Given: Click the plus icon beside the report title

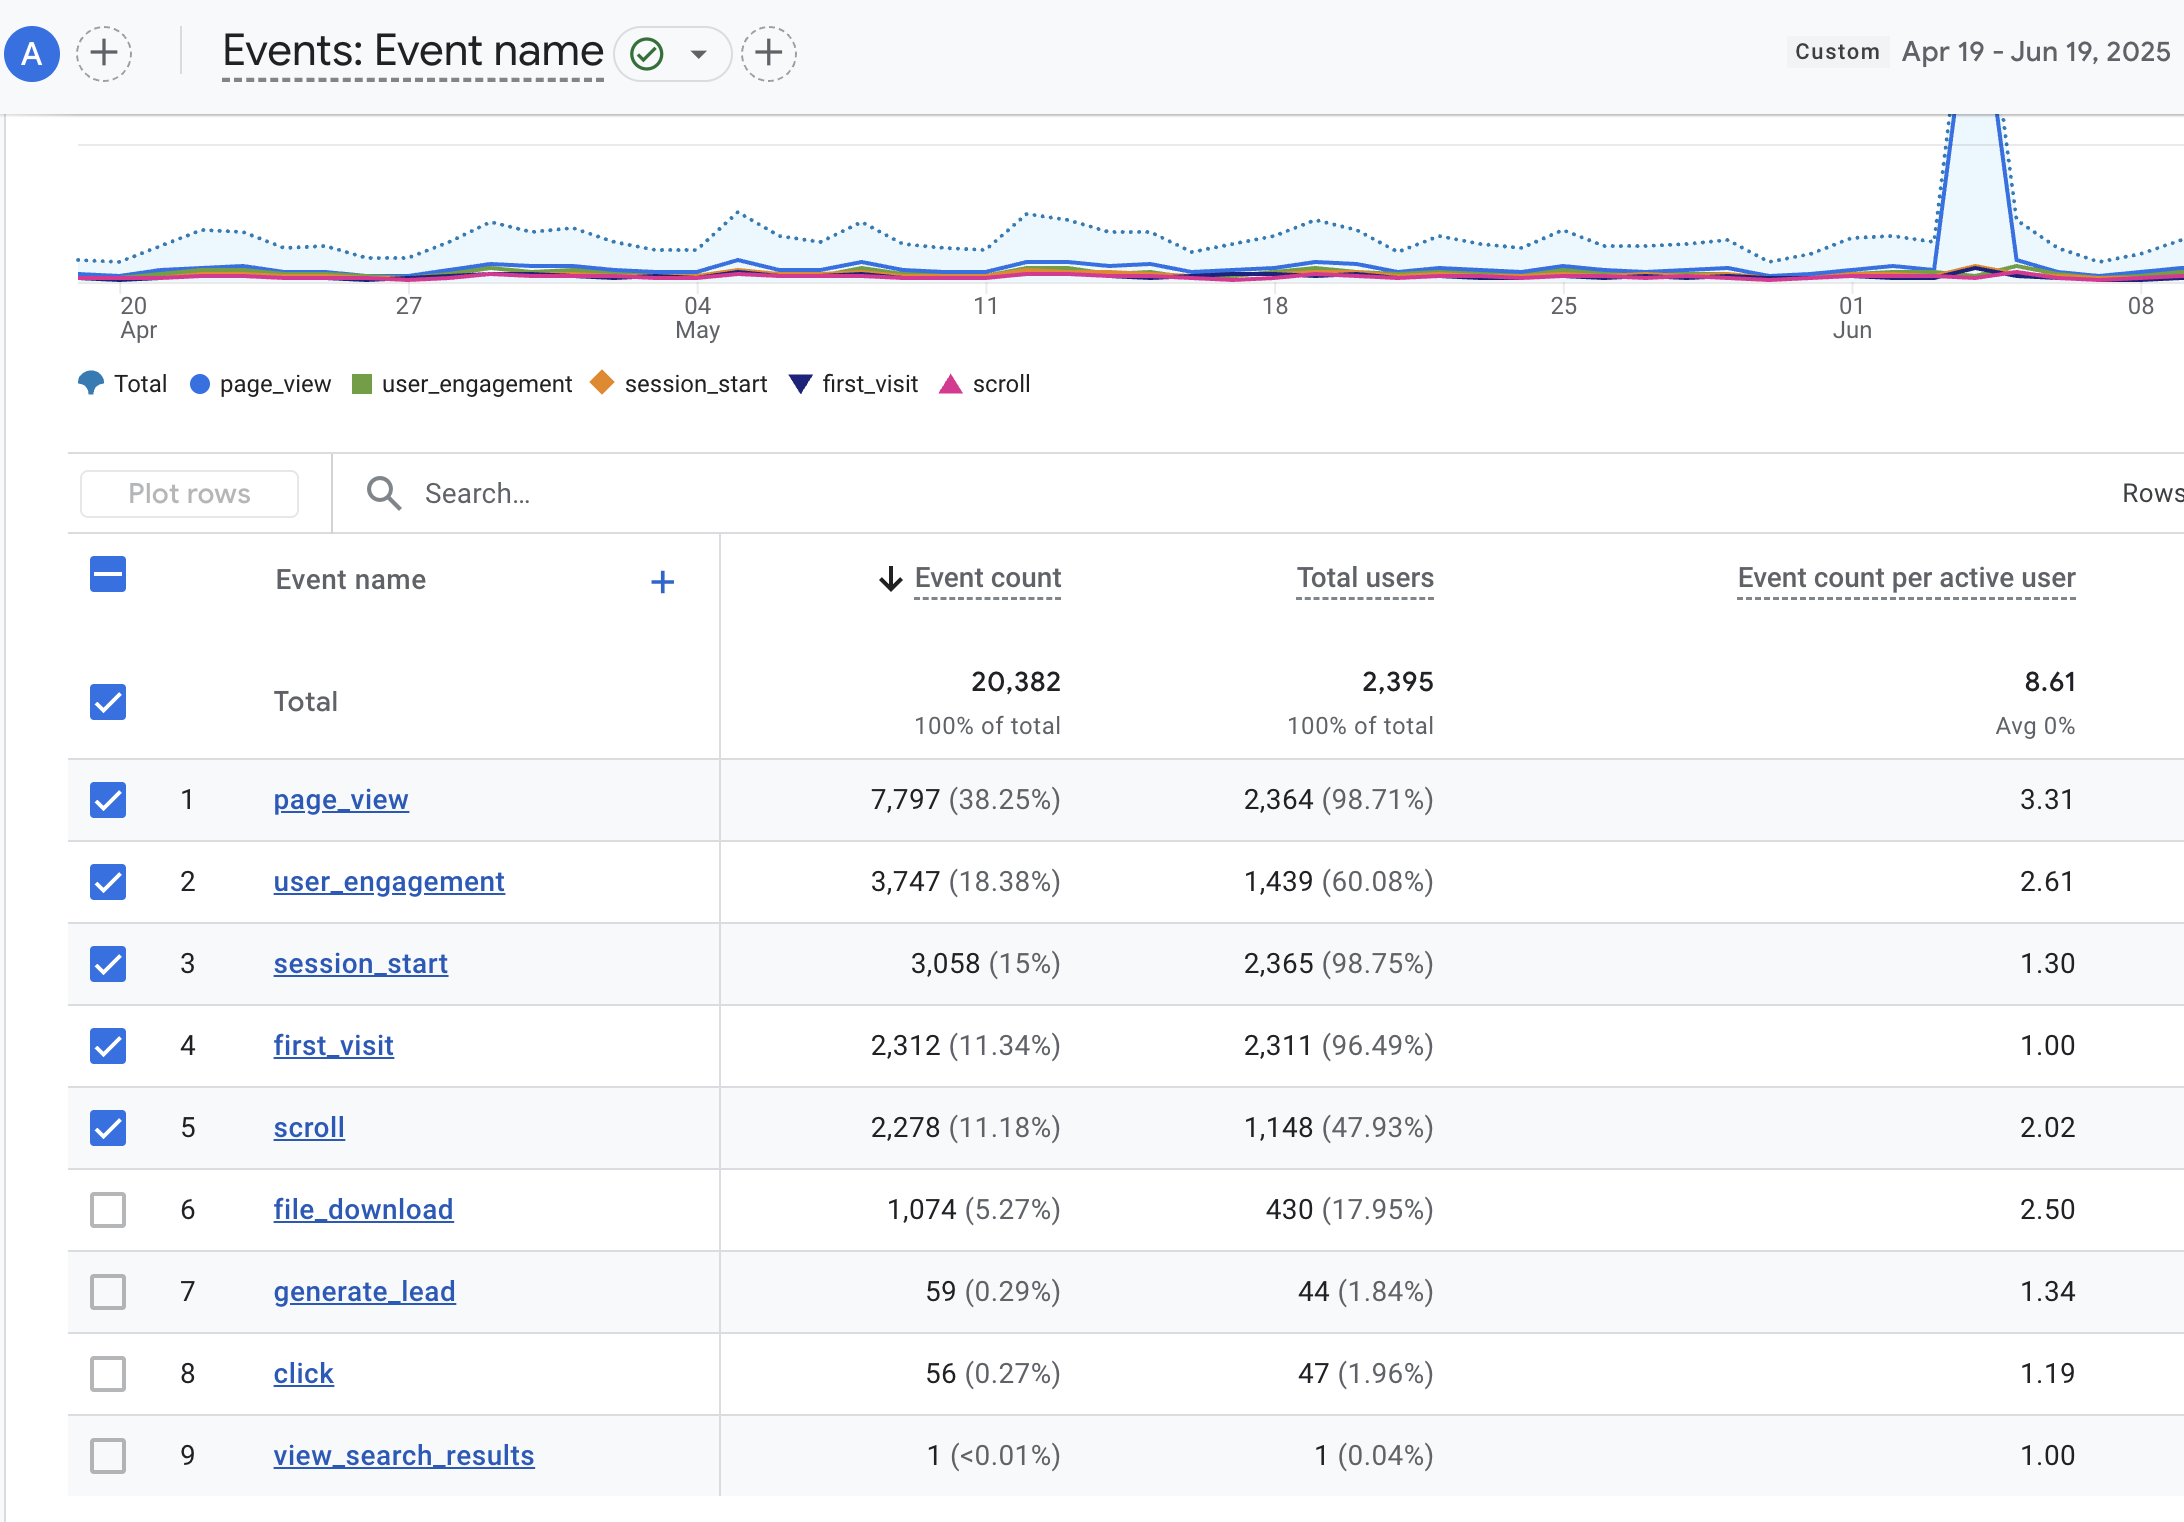Looking at the screenshot, I should click(x=768, y=53).
